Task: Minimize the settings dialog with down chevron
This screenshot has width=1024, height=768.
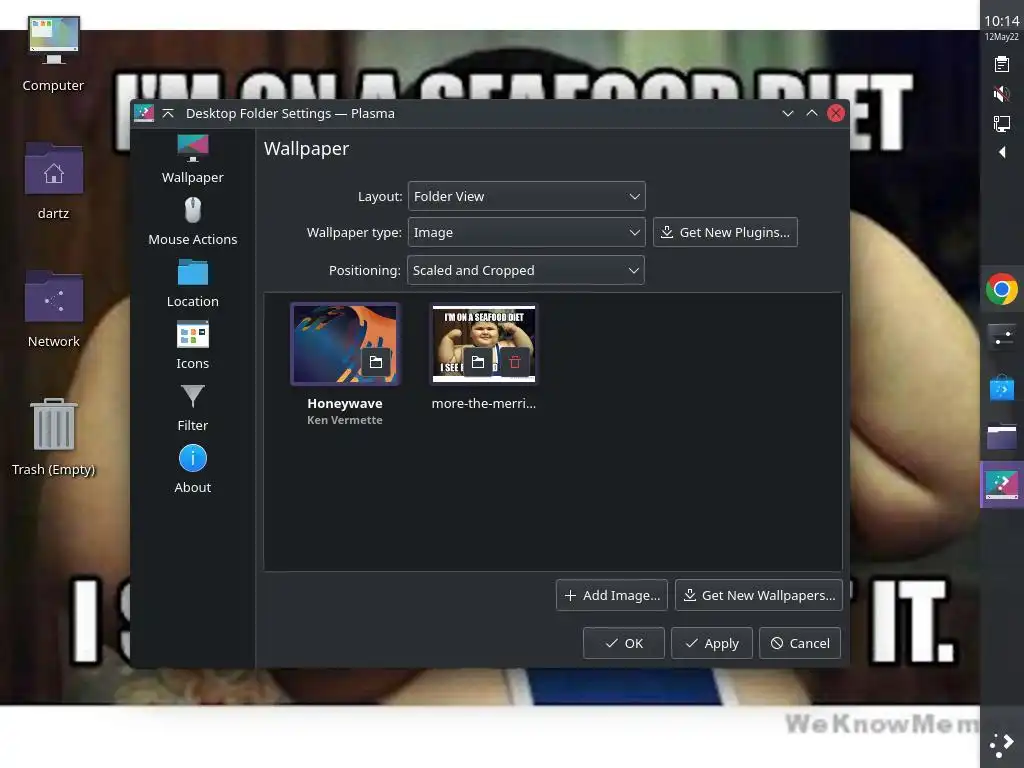Action: pyautogui.click(x=788, y=113)
